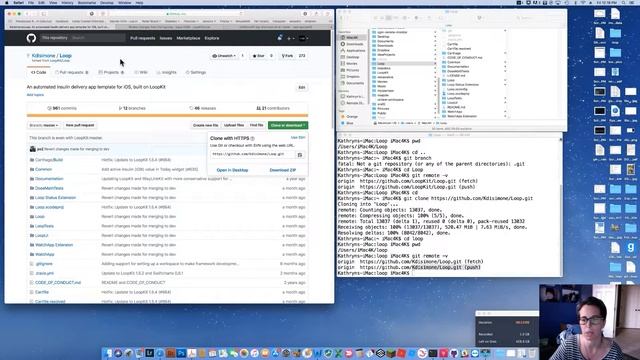Expand Carthage folder arrow in Finder
Viewport: 640px width, 360px height.
(505, 53)
